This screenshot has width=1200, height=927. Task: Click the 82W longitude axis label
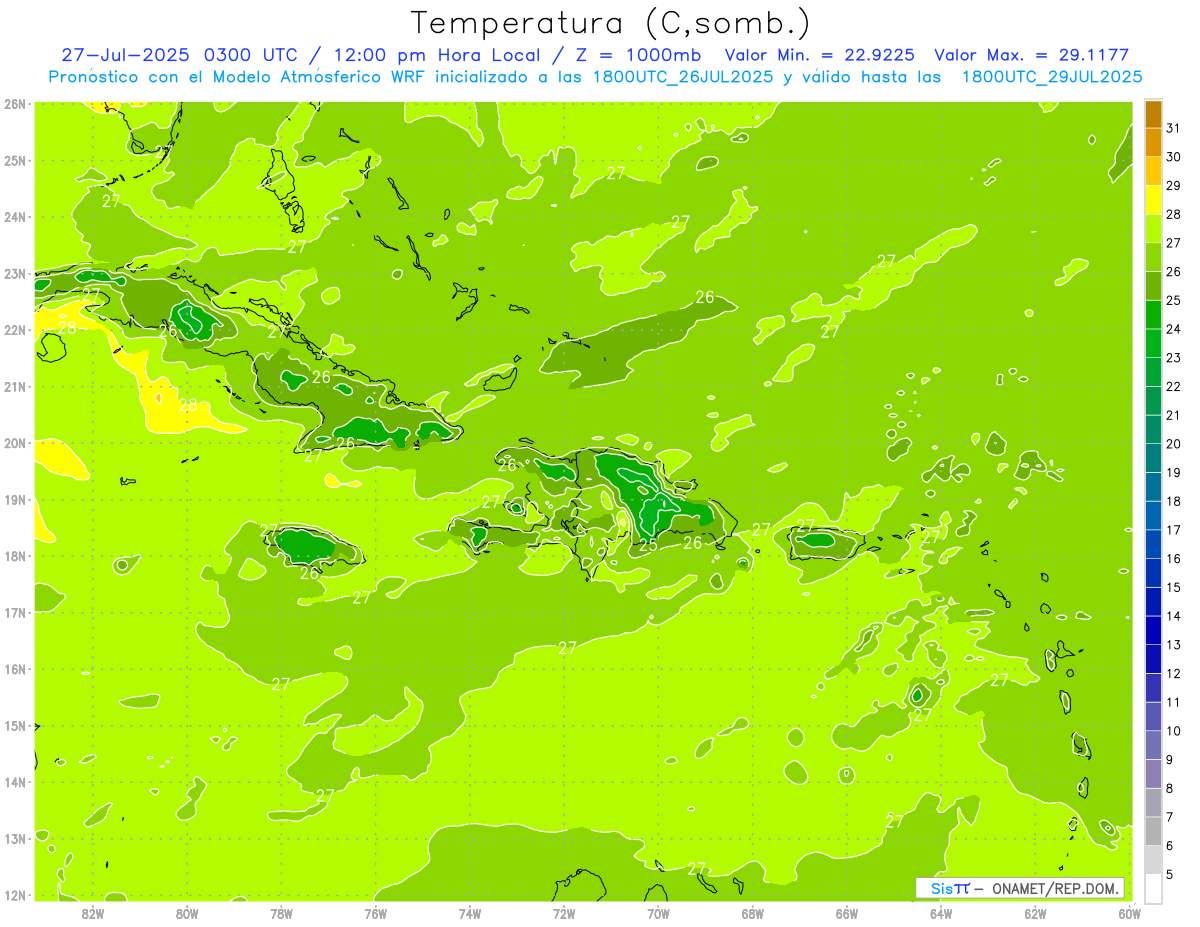pos(93,913)
